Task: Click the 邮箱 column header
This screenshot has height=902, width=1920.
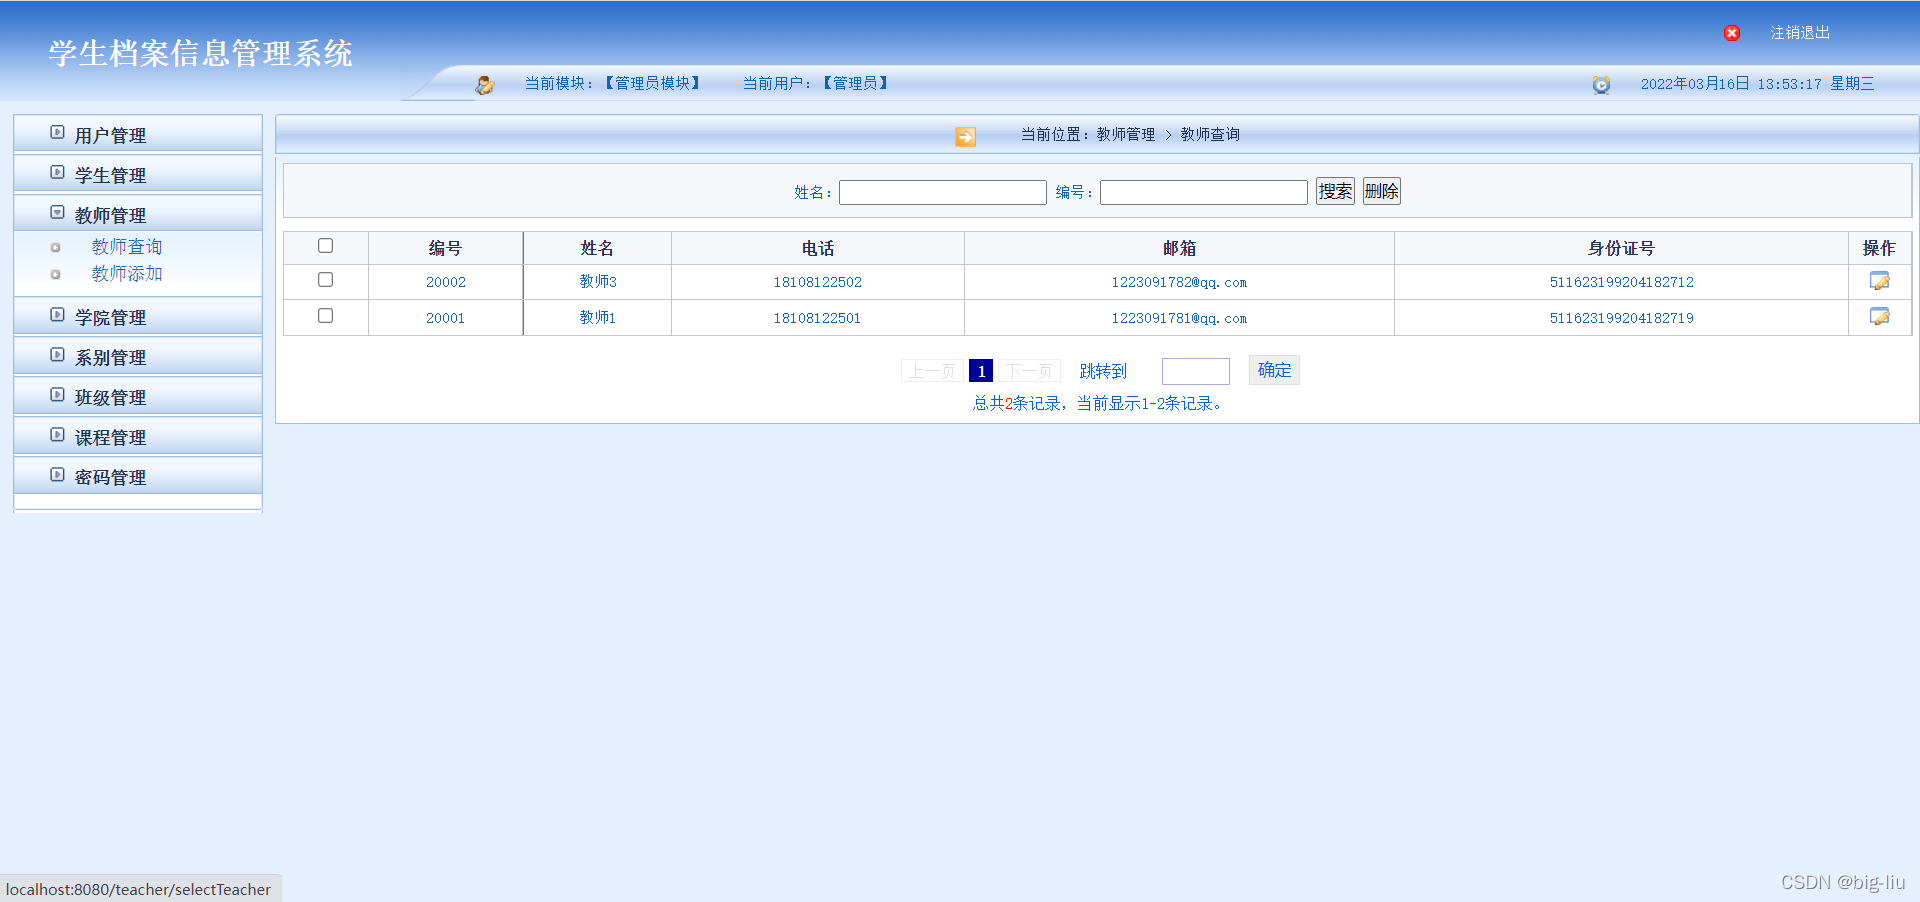Action: 1179,248
